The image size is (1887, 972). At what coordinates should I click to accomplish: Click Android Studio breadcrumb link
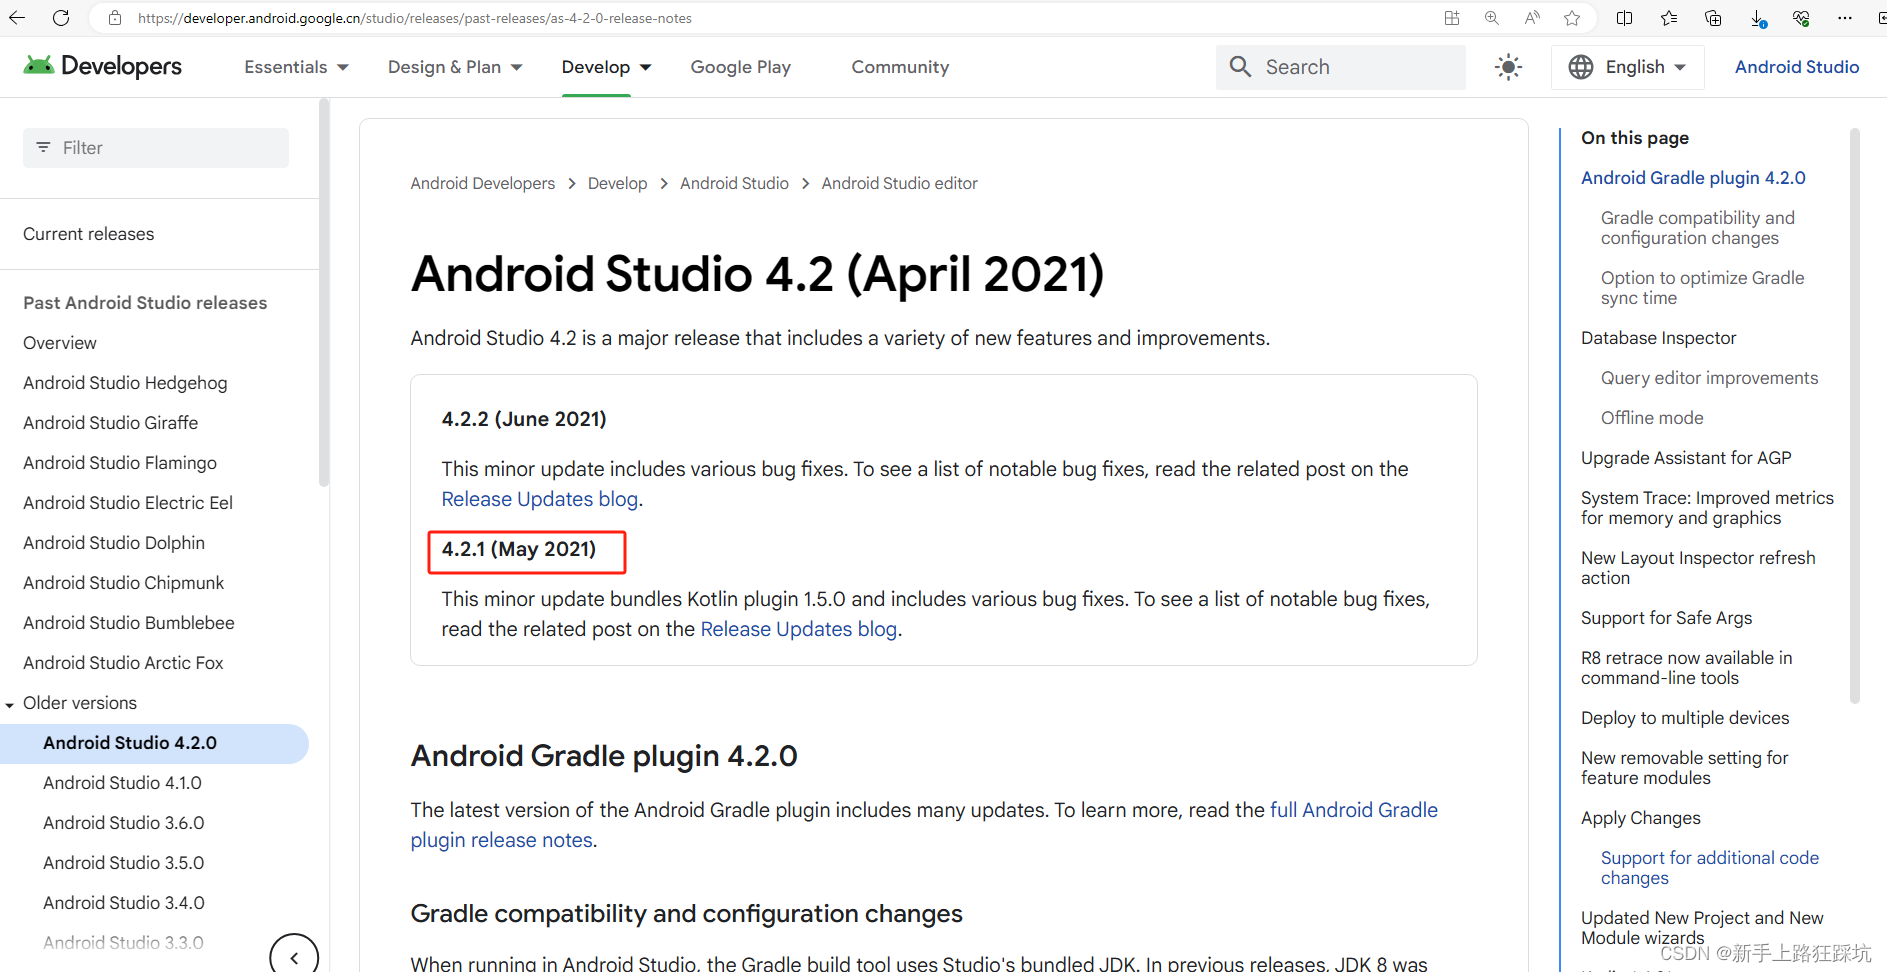coord(734,183)
